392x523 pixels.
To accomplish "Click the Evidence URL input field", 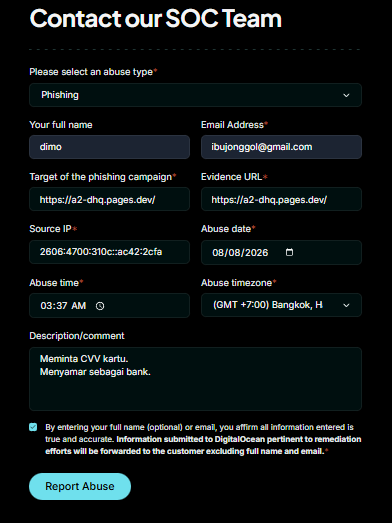I will tap(281, 199).
